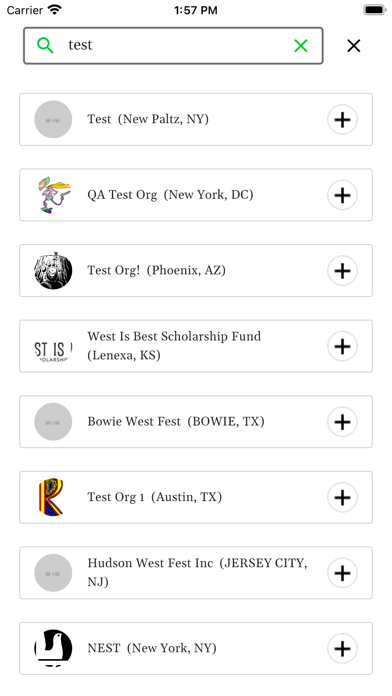Add QA Test Org with plus button
Image resolution: width=392 pixels, height=696 pixels.
(342, 195)
